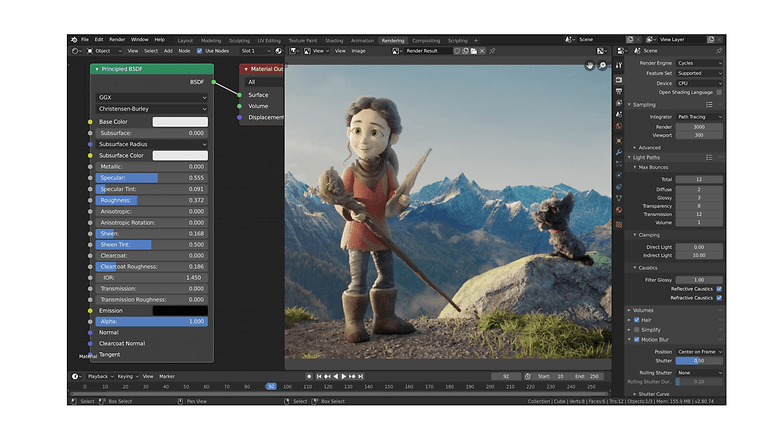The image size is (782, 440).
Task: Open Sampling presets list icon
Action: 709,104
